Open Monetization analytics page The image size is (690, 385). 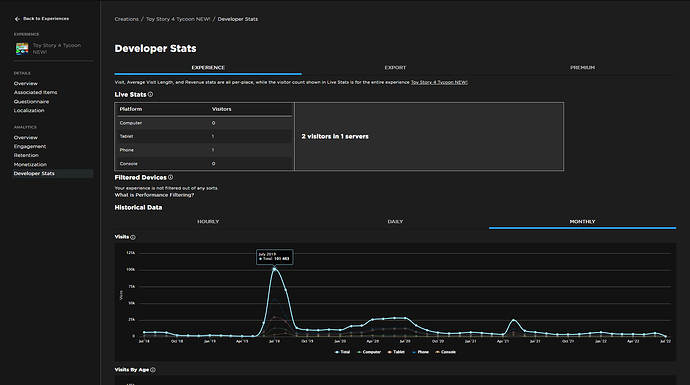pyautogui.click(x=30, y=165)
